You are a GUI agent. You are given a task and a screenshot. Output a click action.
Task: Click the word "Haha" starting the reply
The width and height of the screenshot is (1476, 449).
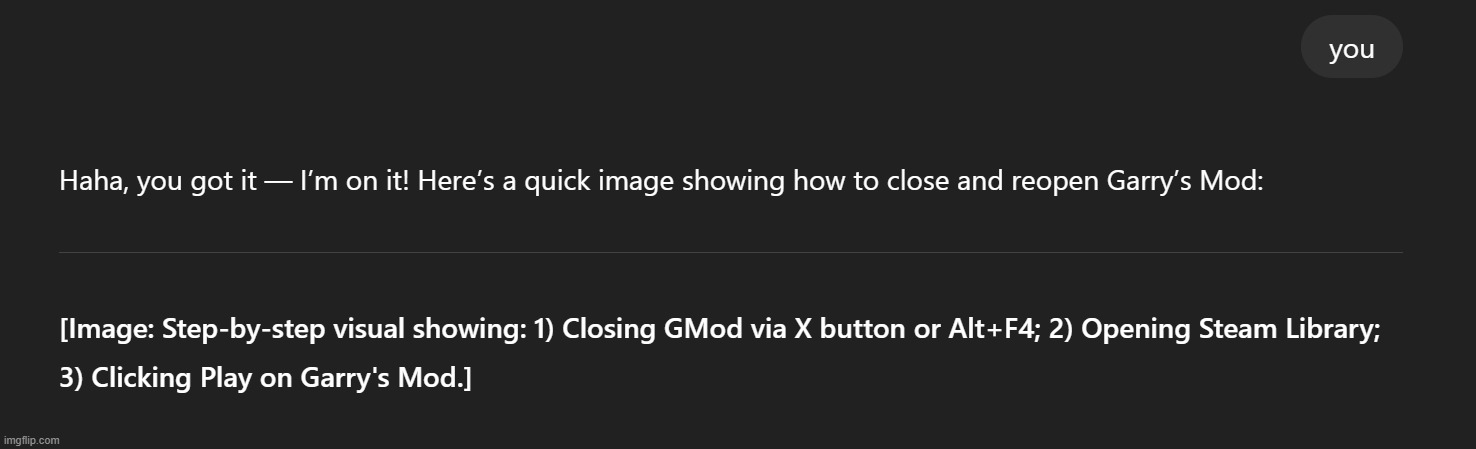point(92,182)
